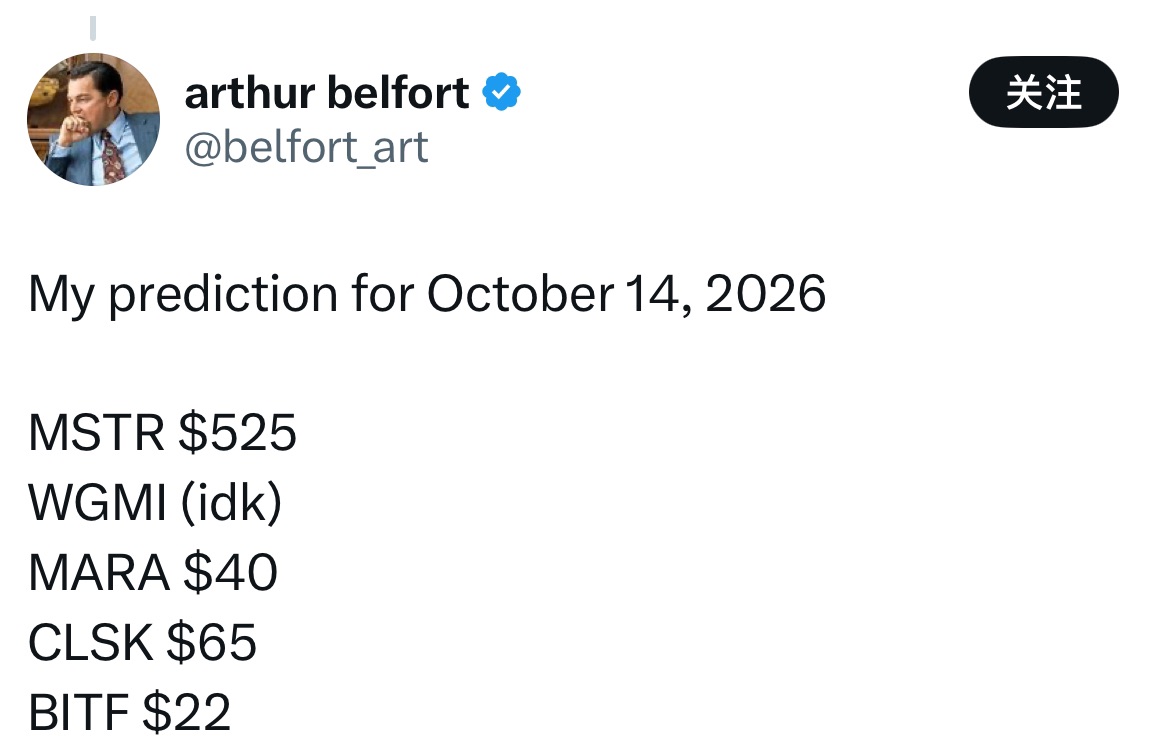
Task: Click the $40 price target
Action: tap(231, 572)
